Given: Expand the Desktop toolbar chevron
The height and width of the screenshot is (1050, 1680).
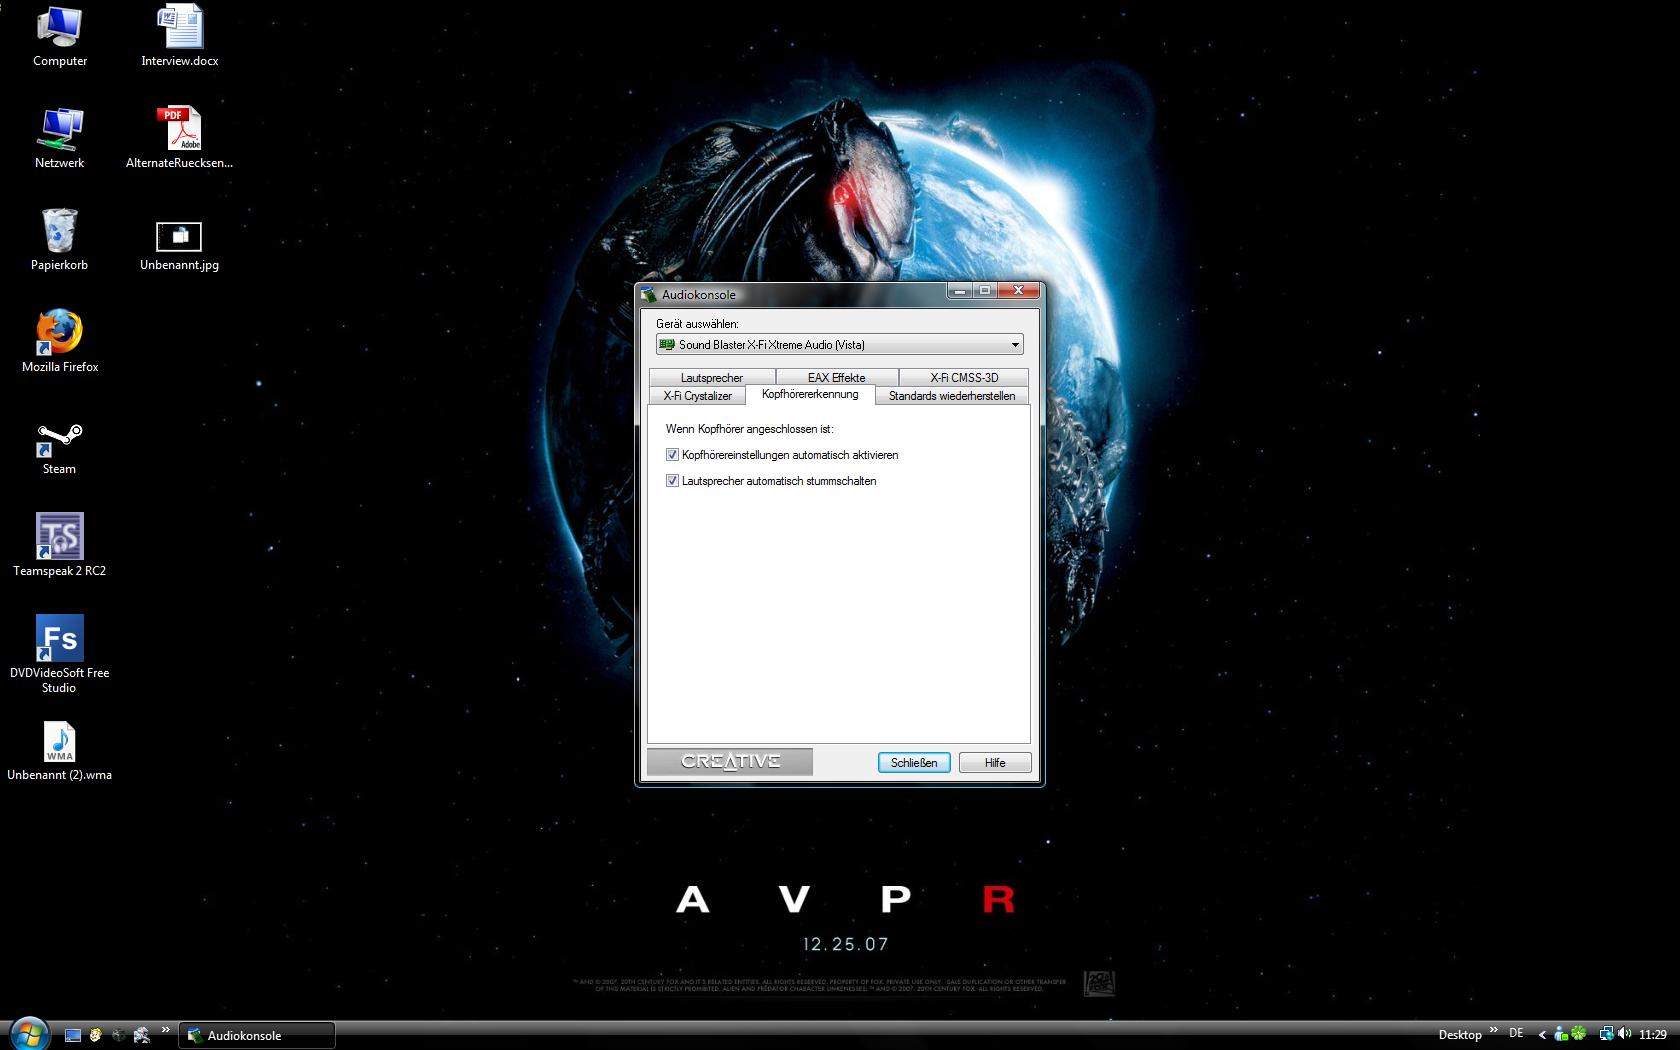Looking at the screenshot, I should pos(1494,1029).
